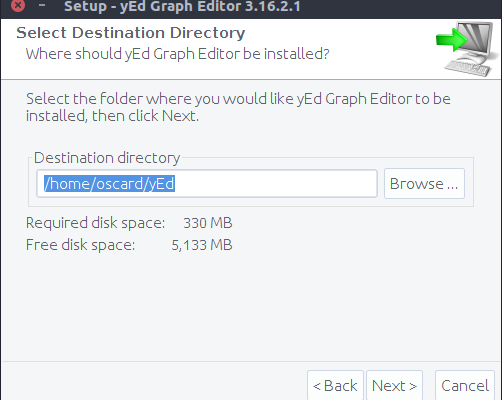The image size is (502, 400).
Task: Click the 5,133 MB free space value
Action: (x=202, y=245)
